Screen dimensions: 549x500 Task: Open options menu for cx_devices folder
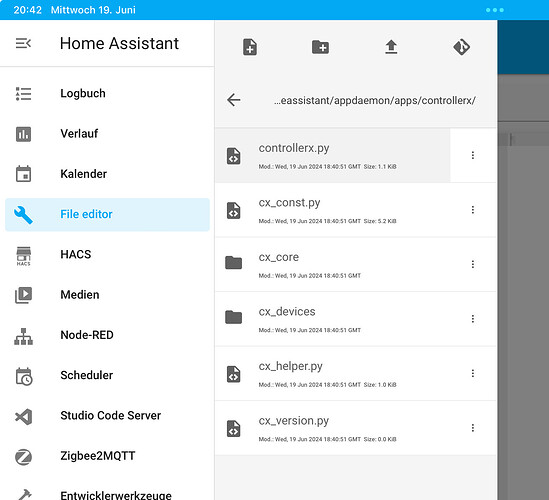click(473, 319)
